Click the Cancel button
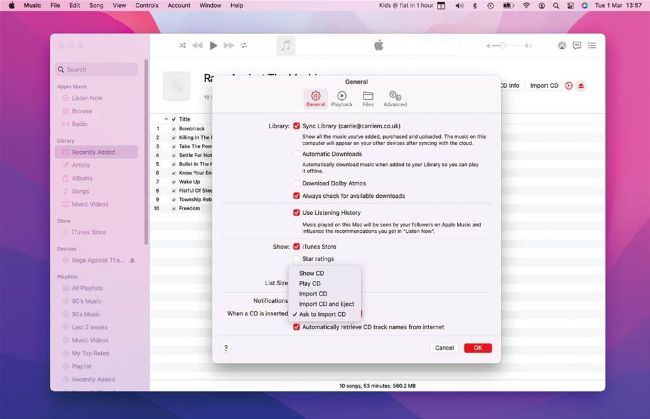This screenshot has width=650, height=419. [444, 348]
